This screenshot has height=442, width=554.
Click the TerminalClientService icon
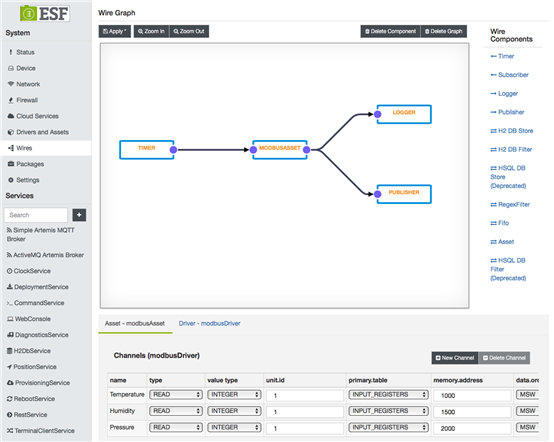[x=10, y=431]
